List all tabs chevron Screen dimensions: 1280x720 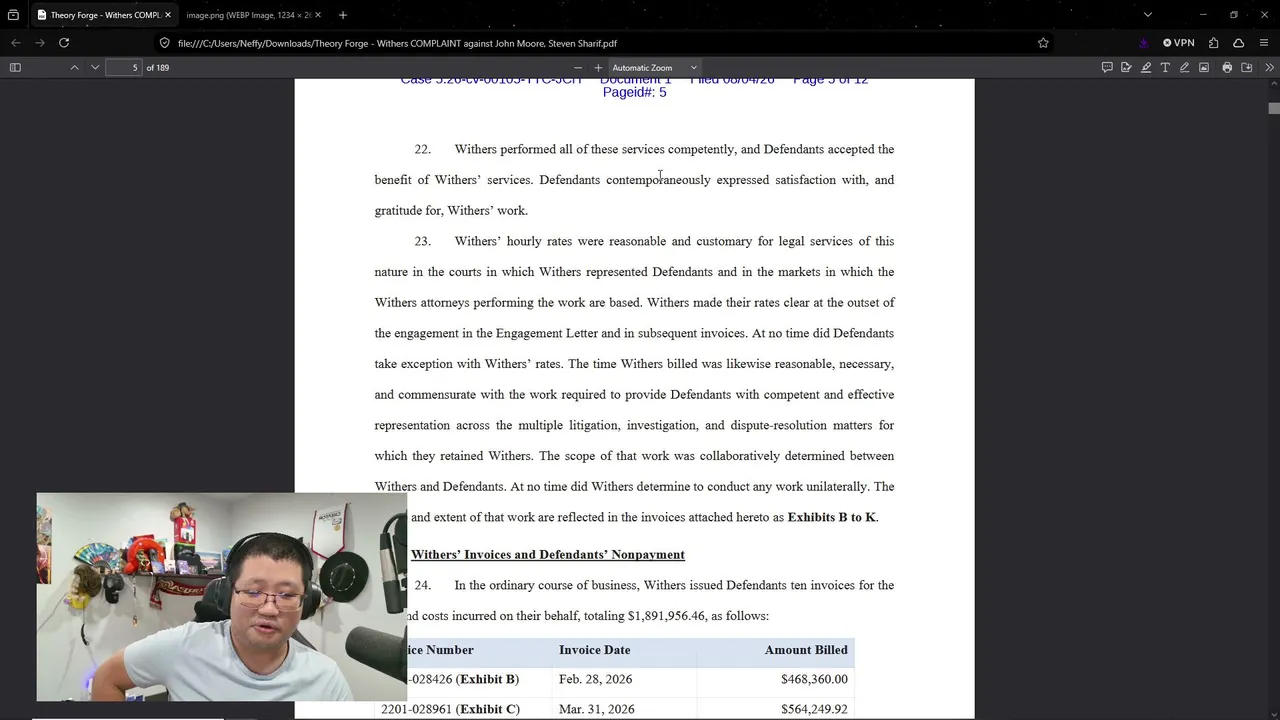(x=1147, y=15)
